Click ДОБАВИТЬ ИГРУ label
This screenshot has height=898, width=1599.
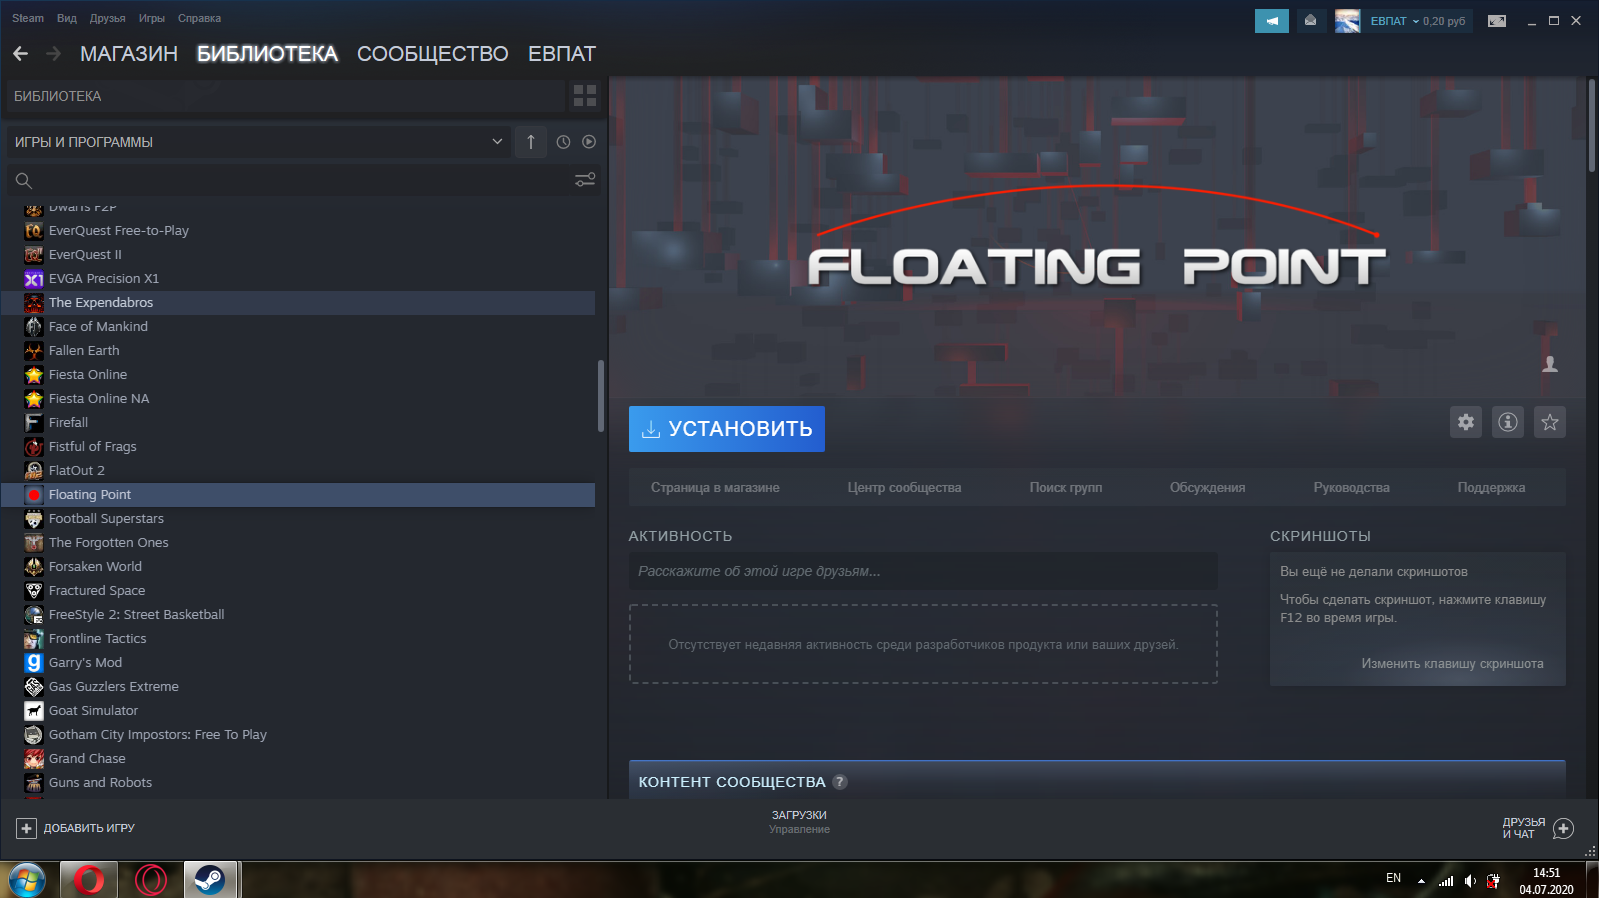click(x=89, y=828)
